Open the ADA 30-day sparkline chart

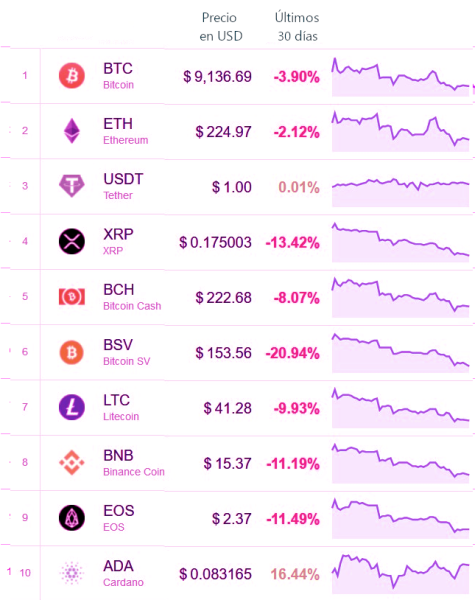[400, 574]
